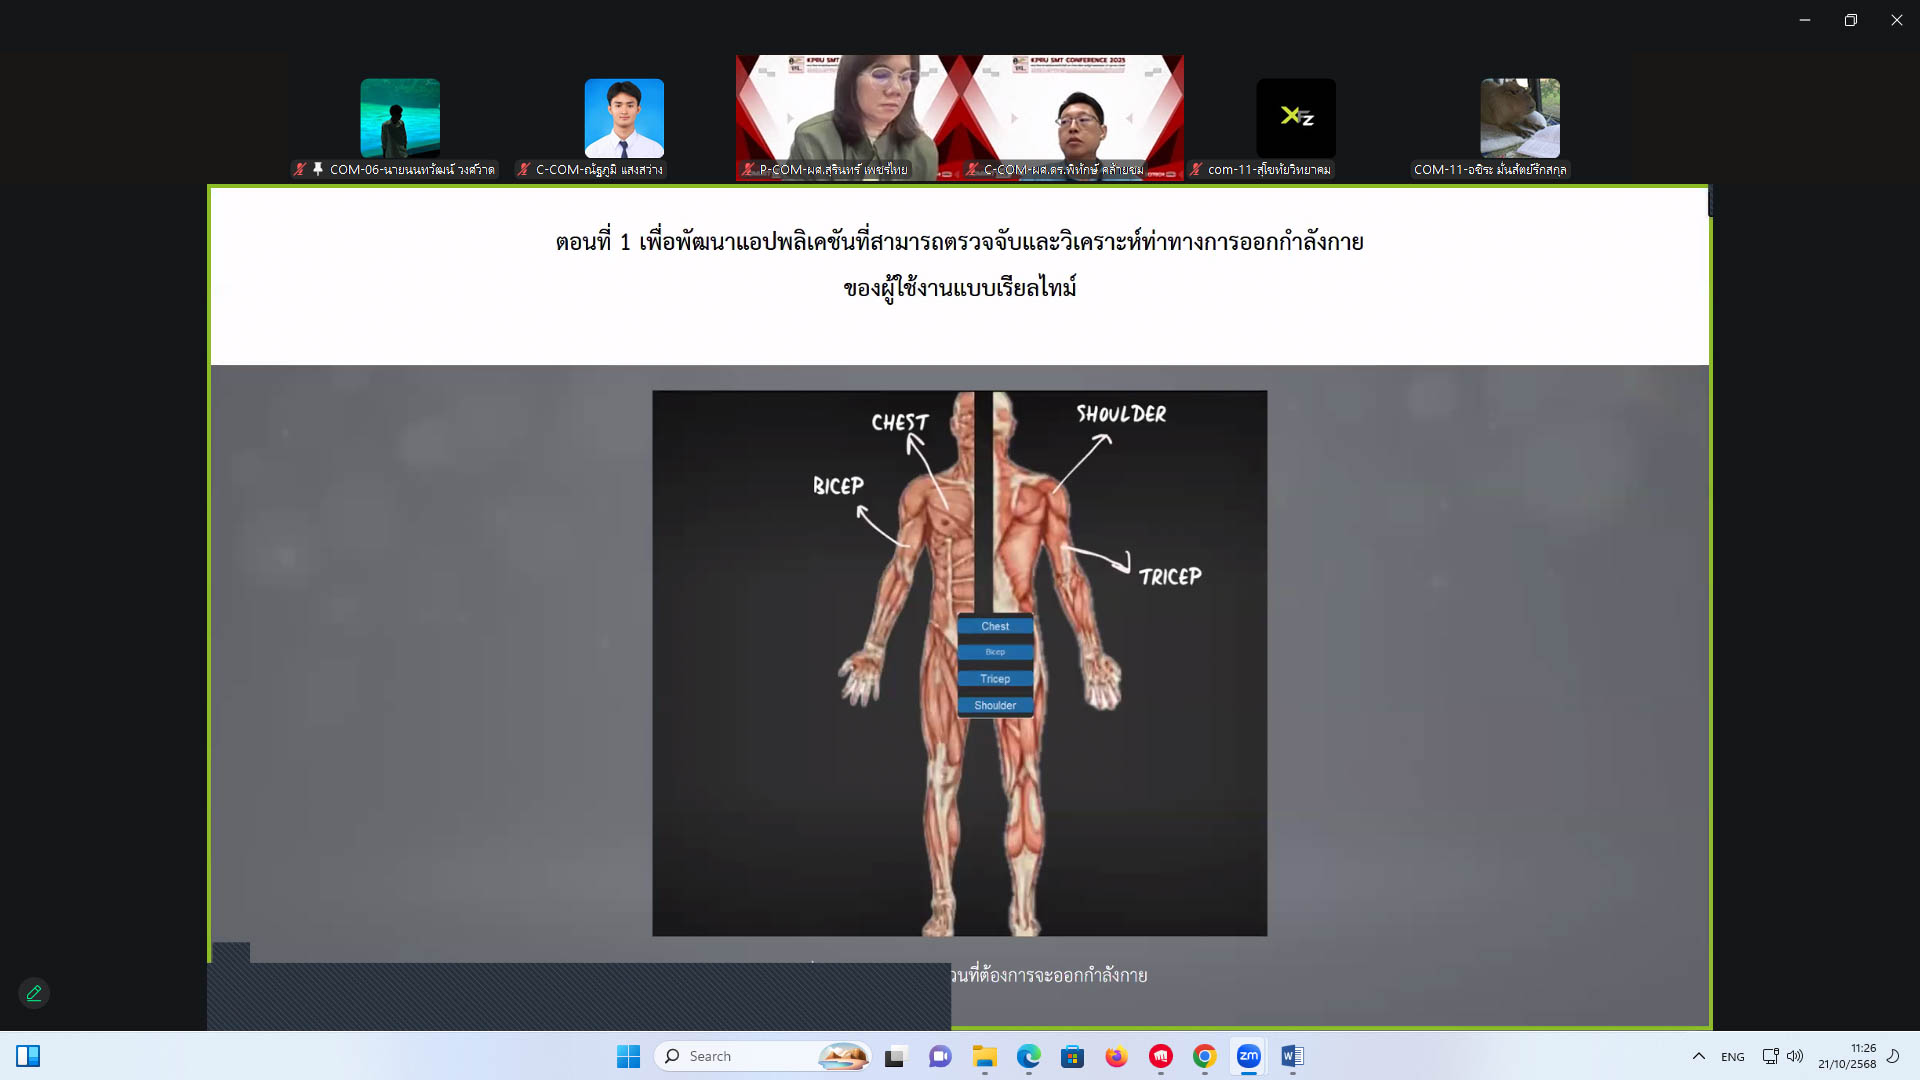Select COM-06 participant video thumbnail

(400, 118)
